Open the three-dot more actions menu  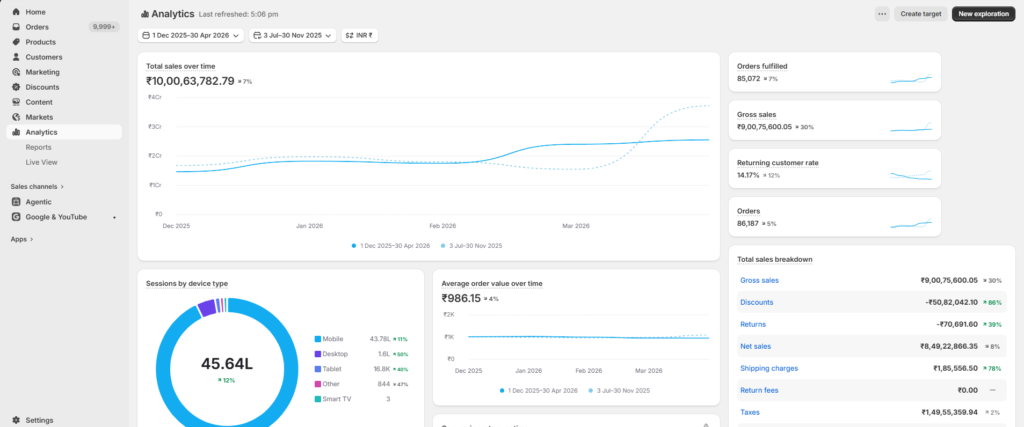tap(882, 14)
